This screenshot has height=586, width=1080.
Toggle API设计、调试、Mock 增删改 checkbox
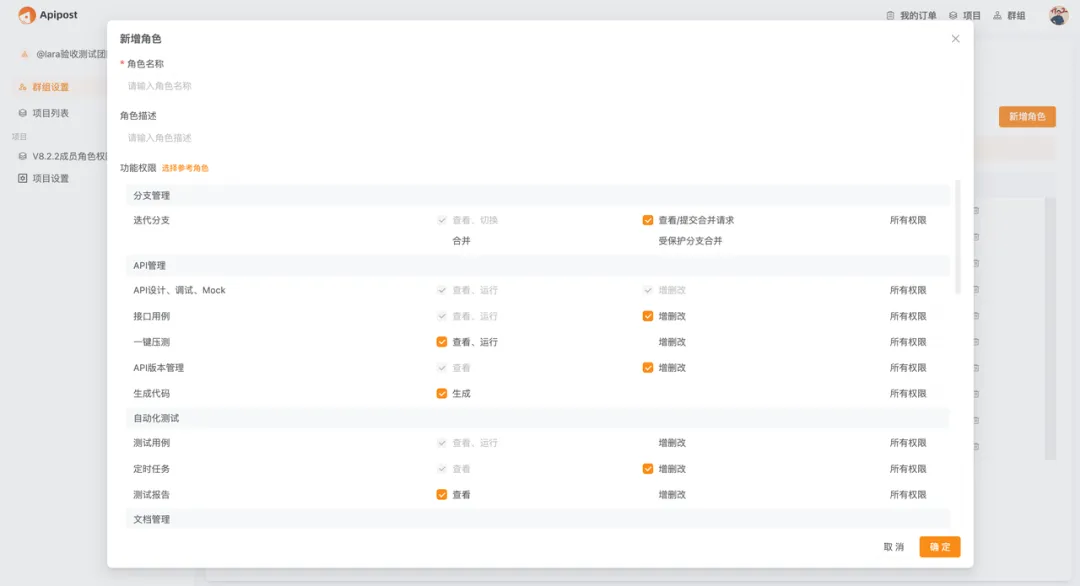pyautogui.click(x=647, y=291)
